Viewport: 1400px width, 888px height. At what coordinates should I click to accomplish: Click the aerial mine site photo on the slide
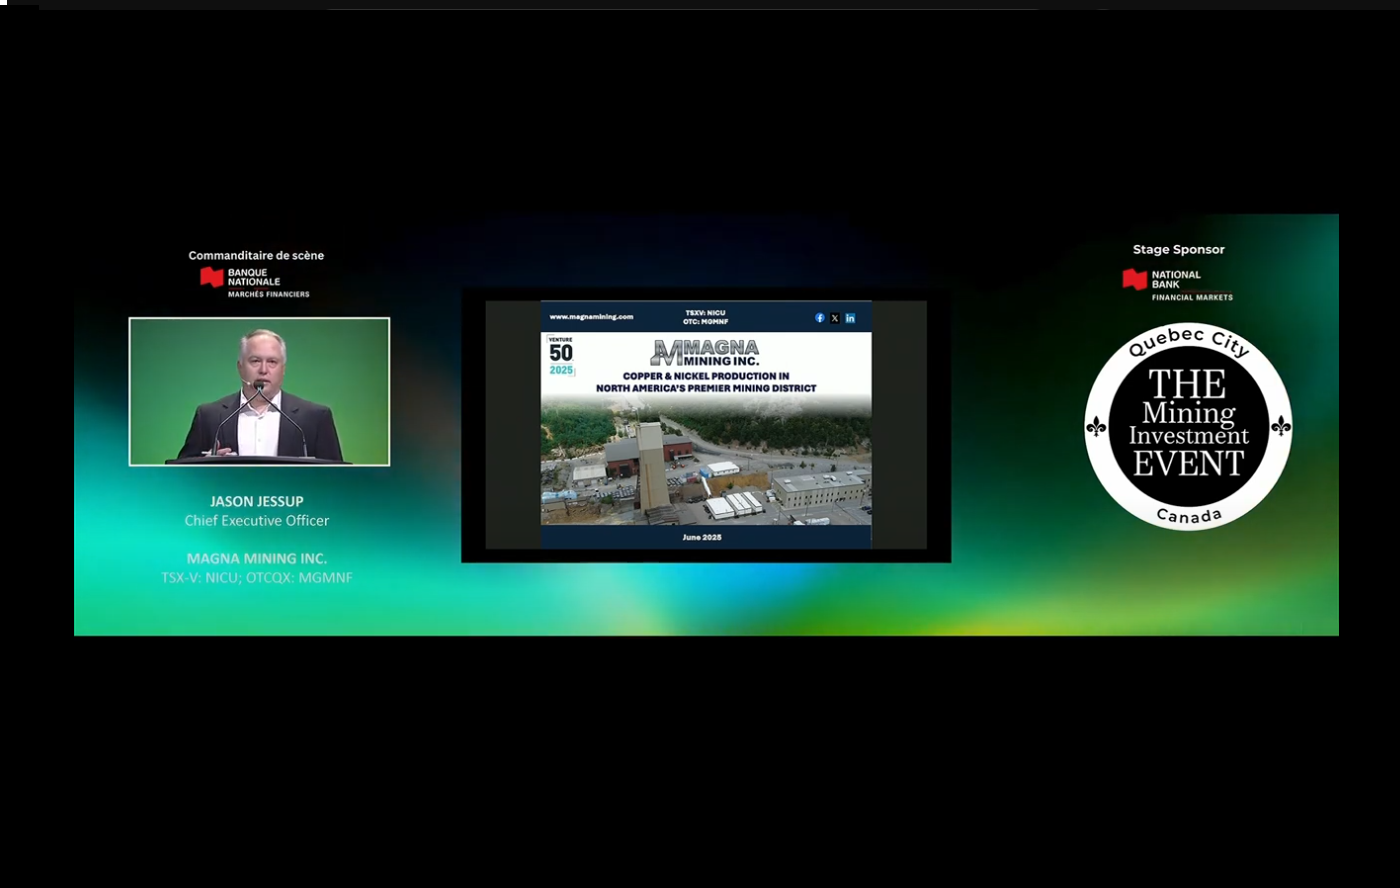[706, 461]
